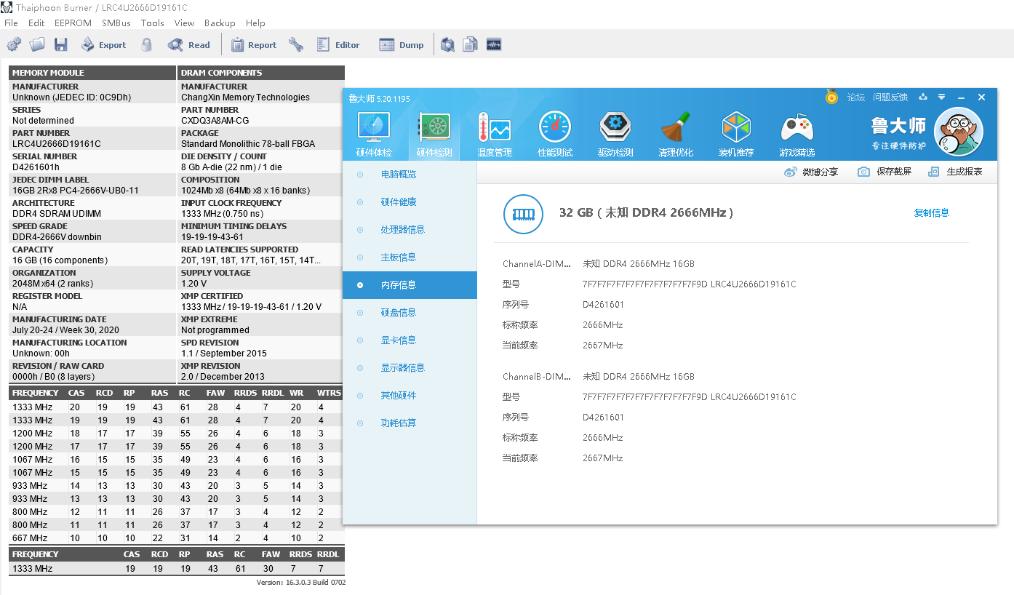The image size is (1014, 595).
Task: Open the Tools menu
Action: [x=152, y=22]
